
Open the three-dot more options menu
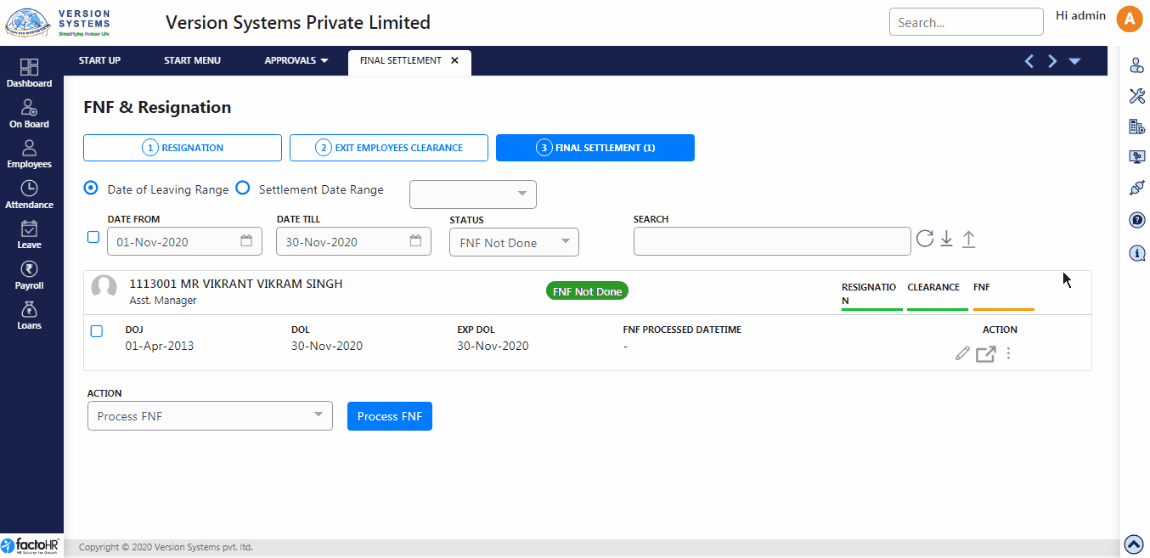click(x=1008, y=353)
